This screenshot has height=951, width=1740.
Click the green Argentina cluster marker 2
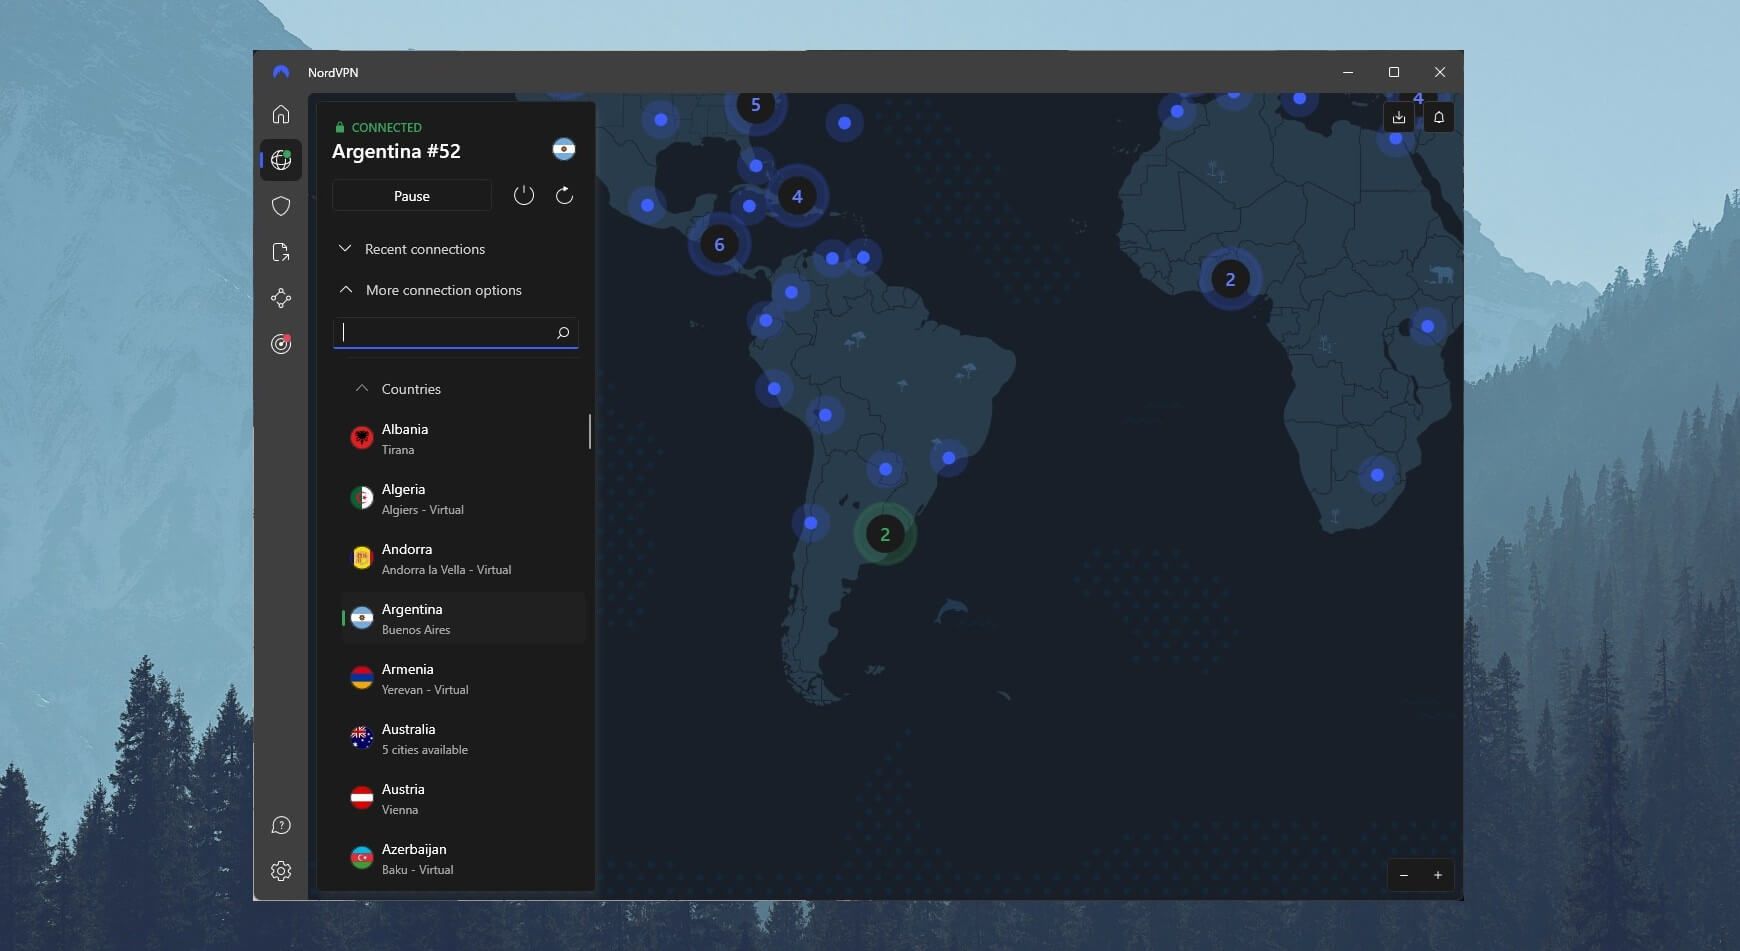(x=885, y=534)
